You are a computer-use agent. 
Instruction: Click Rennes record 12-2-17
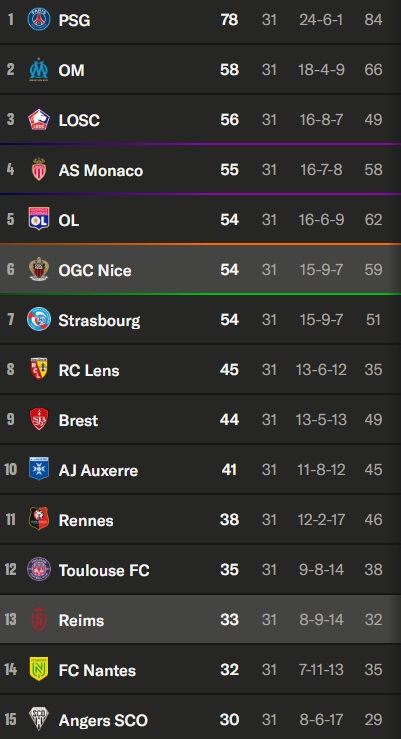[321, 520]
